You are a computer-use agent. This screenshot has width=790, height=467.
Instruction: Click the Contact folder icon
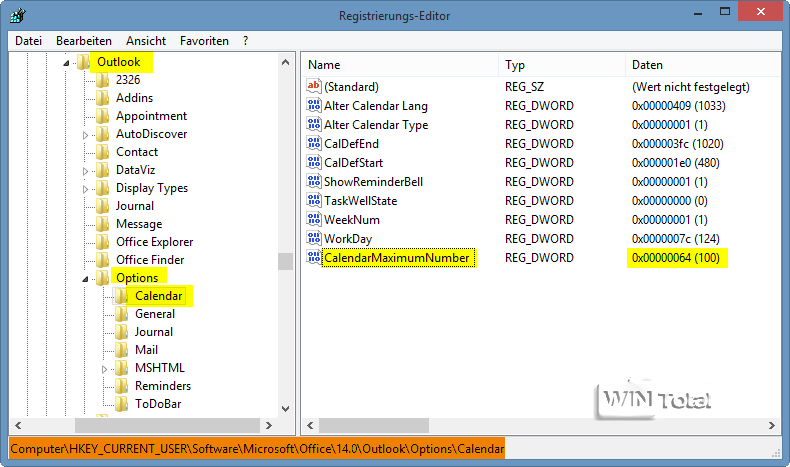coord(103,152)
